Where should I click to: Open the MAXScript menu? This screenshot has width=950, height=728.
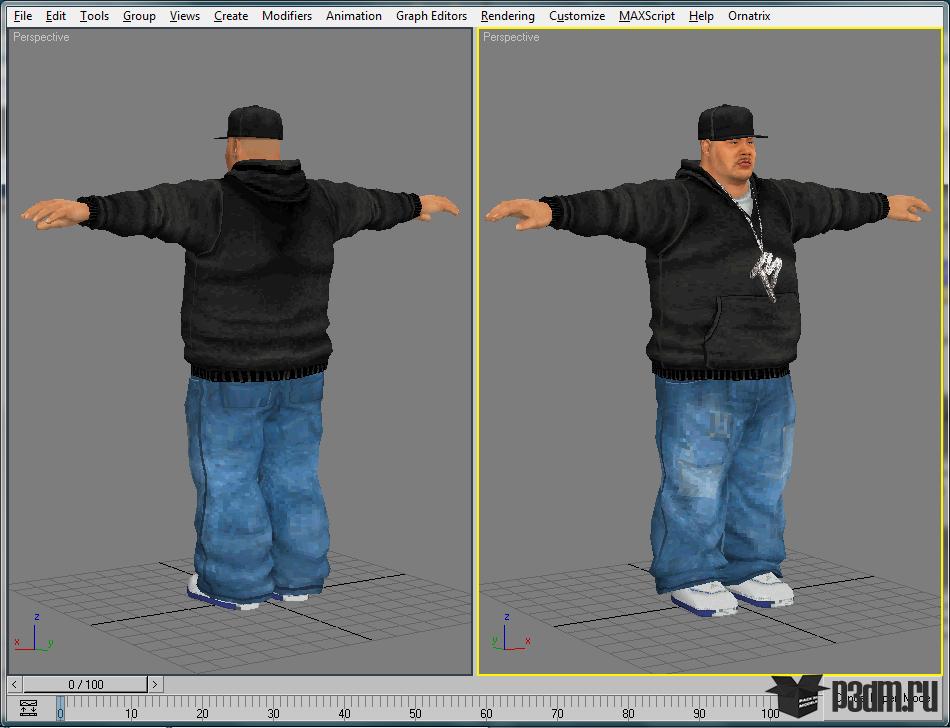646,16
